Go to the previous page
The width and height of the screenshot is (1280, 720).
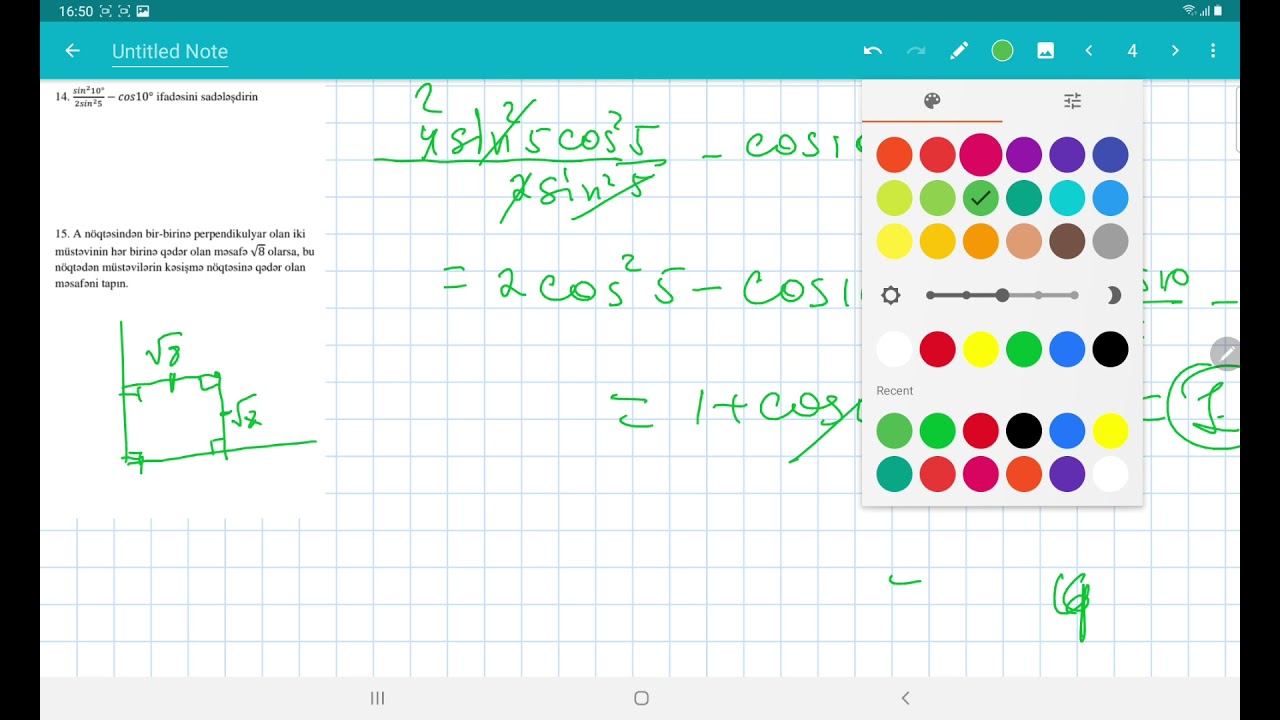(x=1089, y=50)
